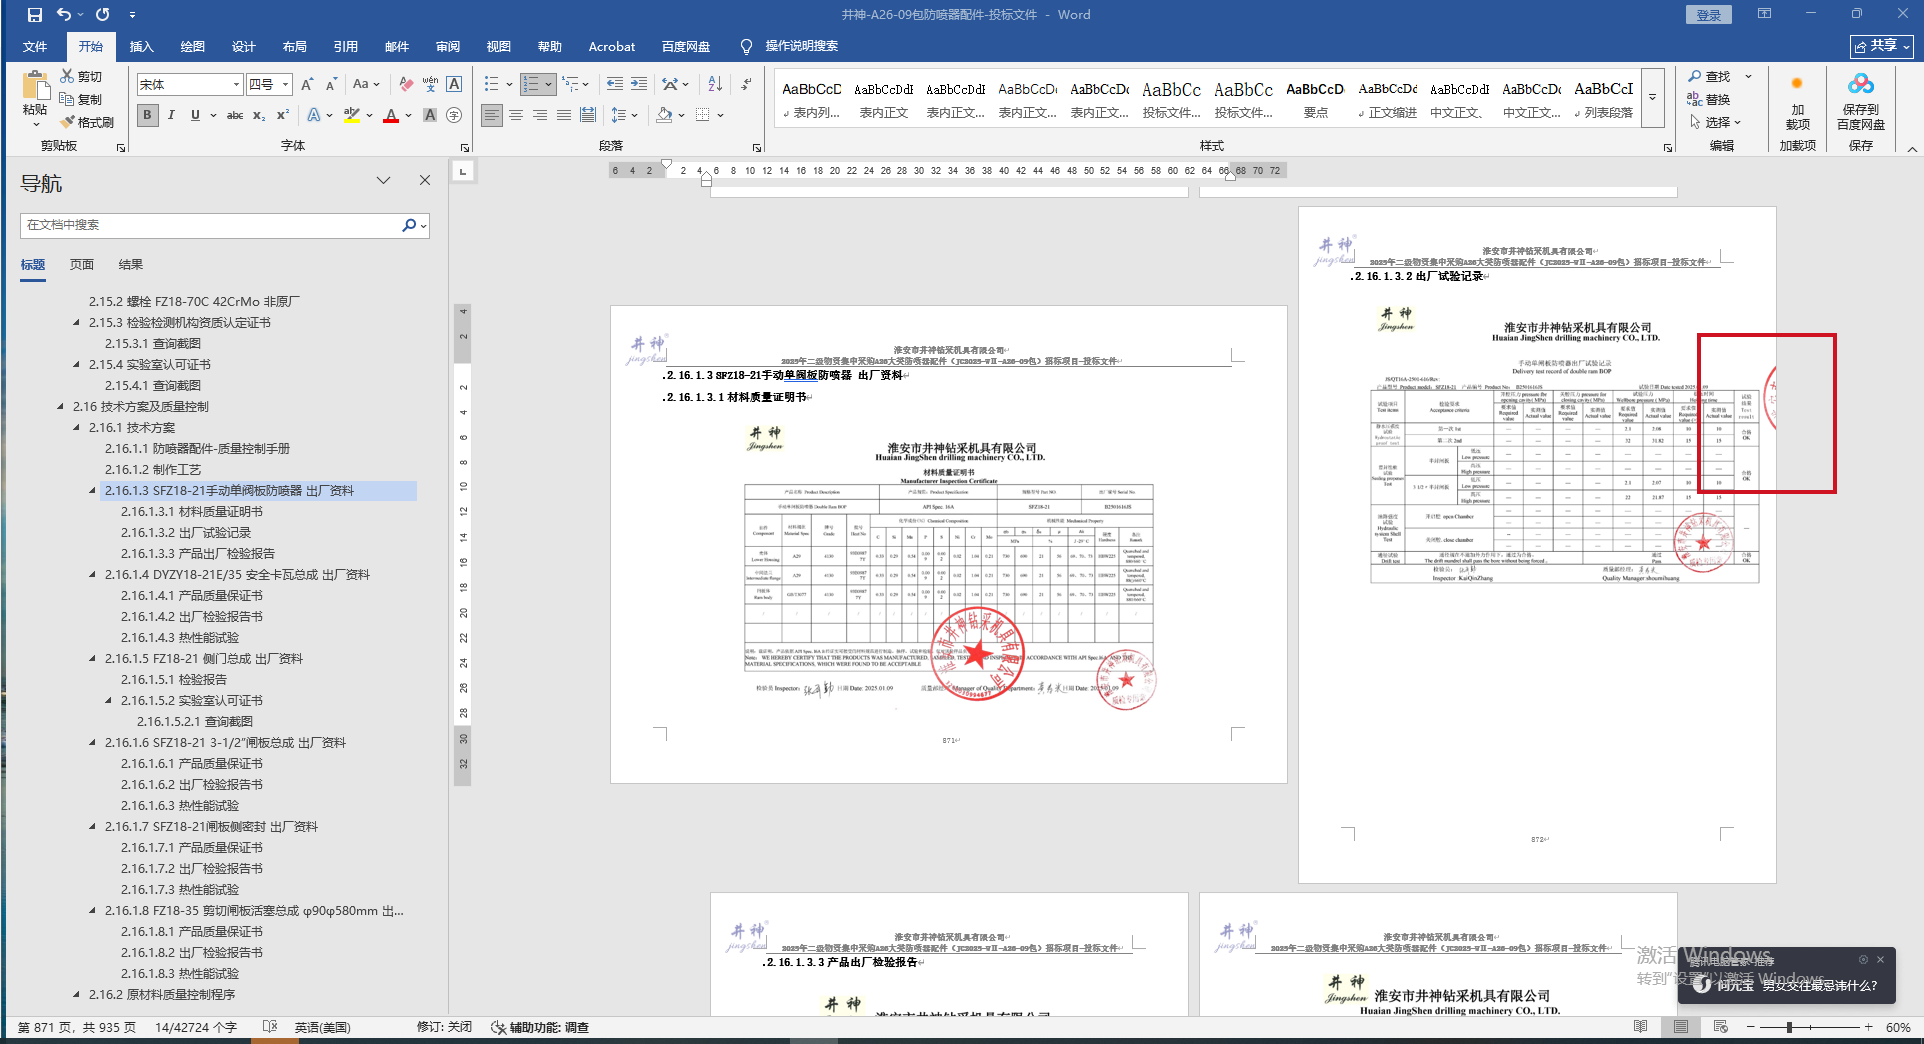Switch to the 结果 tab in navigation pane
Screen dimensions: 1924x1044
coord(131,265)
